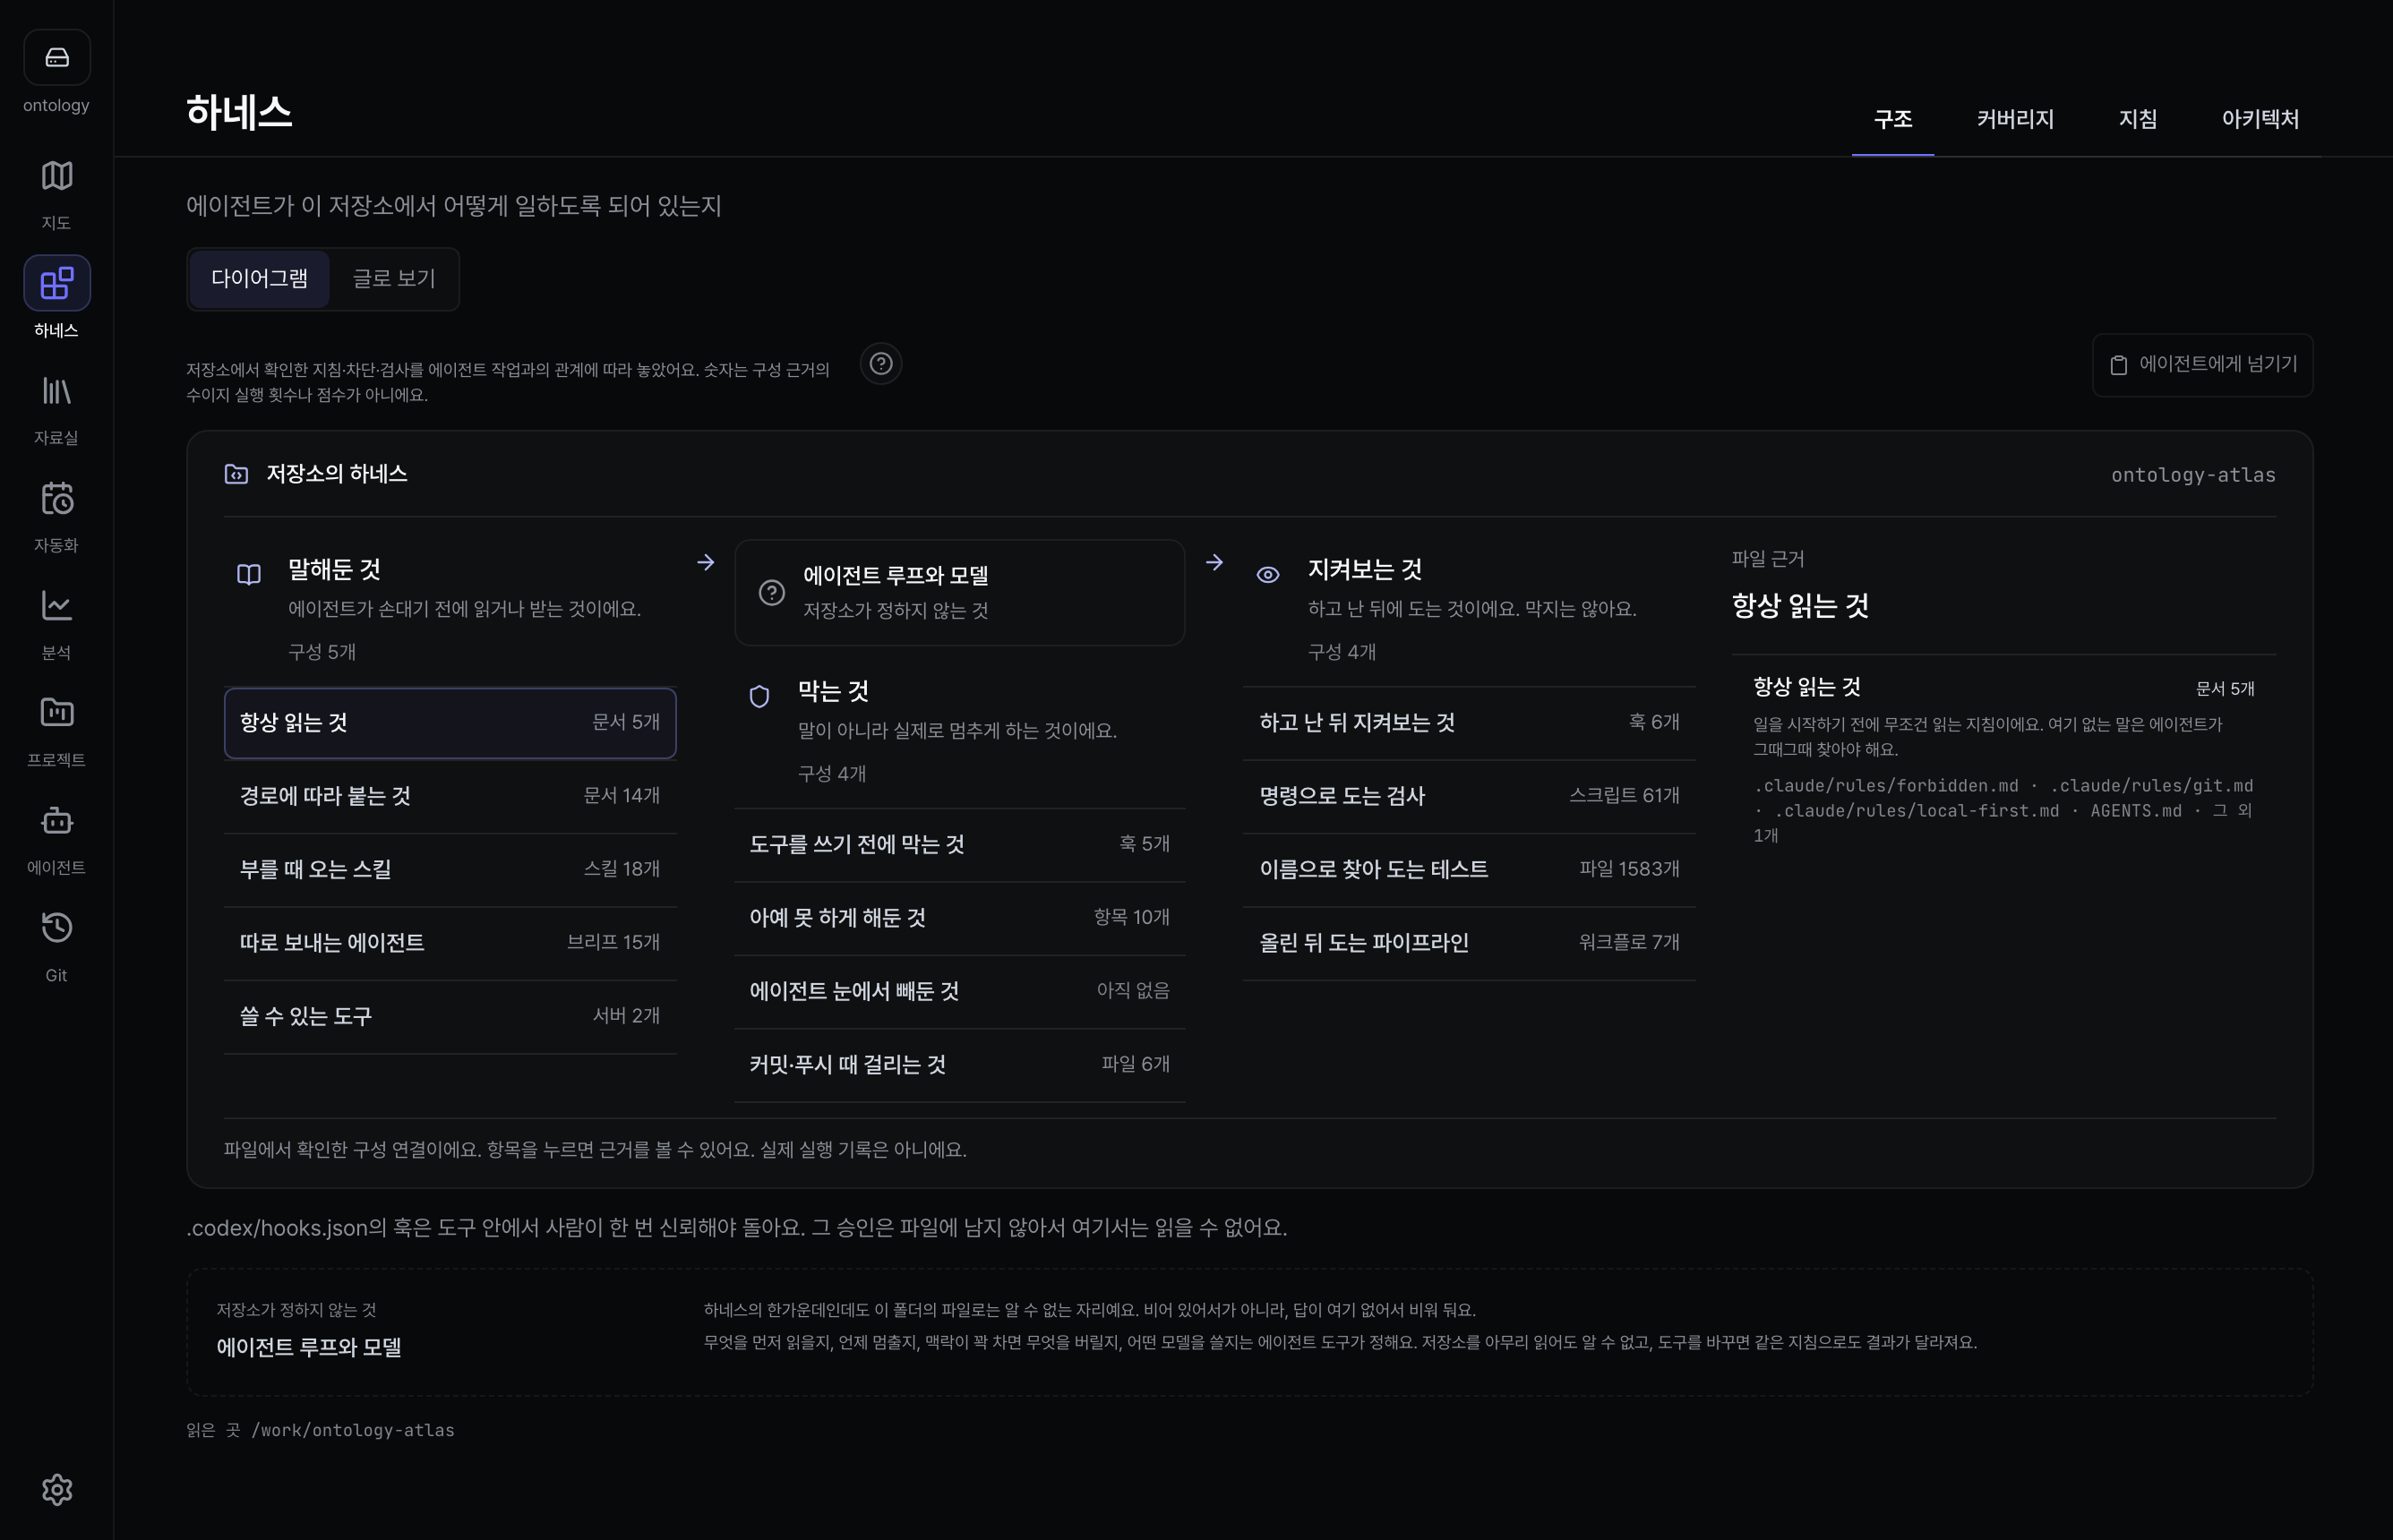
Task: Open settings gear in sidebar
Action: 57,1490
